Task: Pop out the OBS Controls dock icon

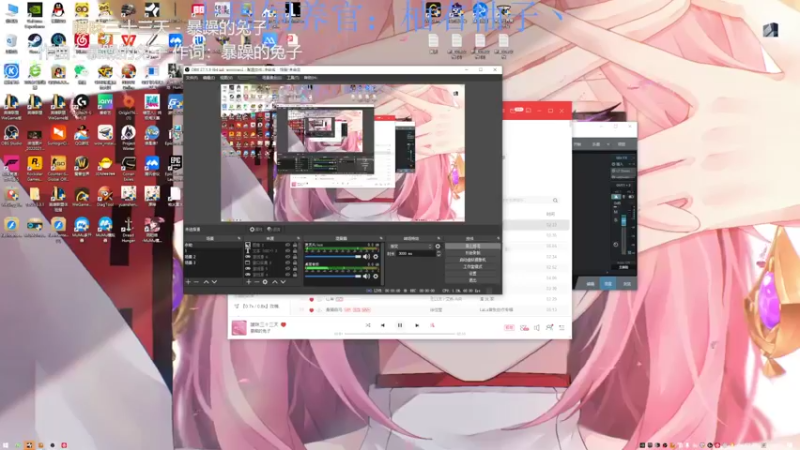Action: (x=498, y=238)
